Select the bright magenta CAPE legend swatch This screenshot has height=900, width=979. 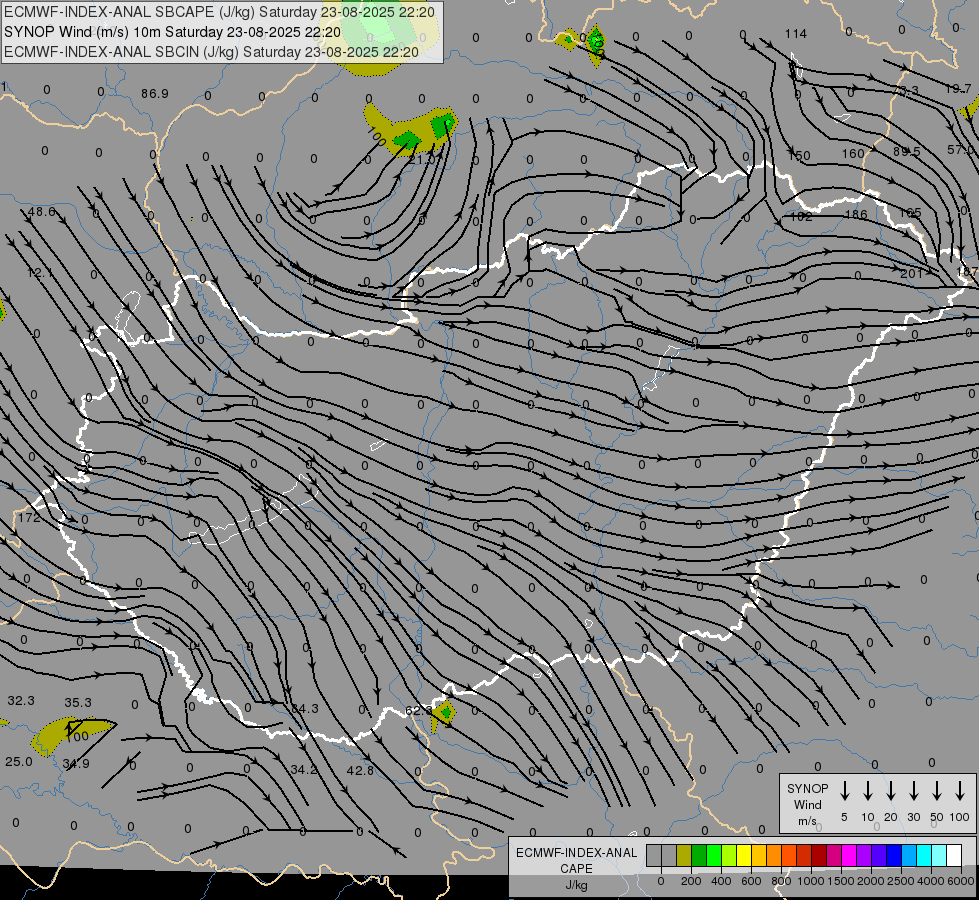coord(849,856)
